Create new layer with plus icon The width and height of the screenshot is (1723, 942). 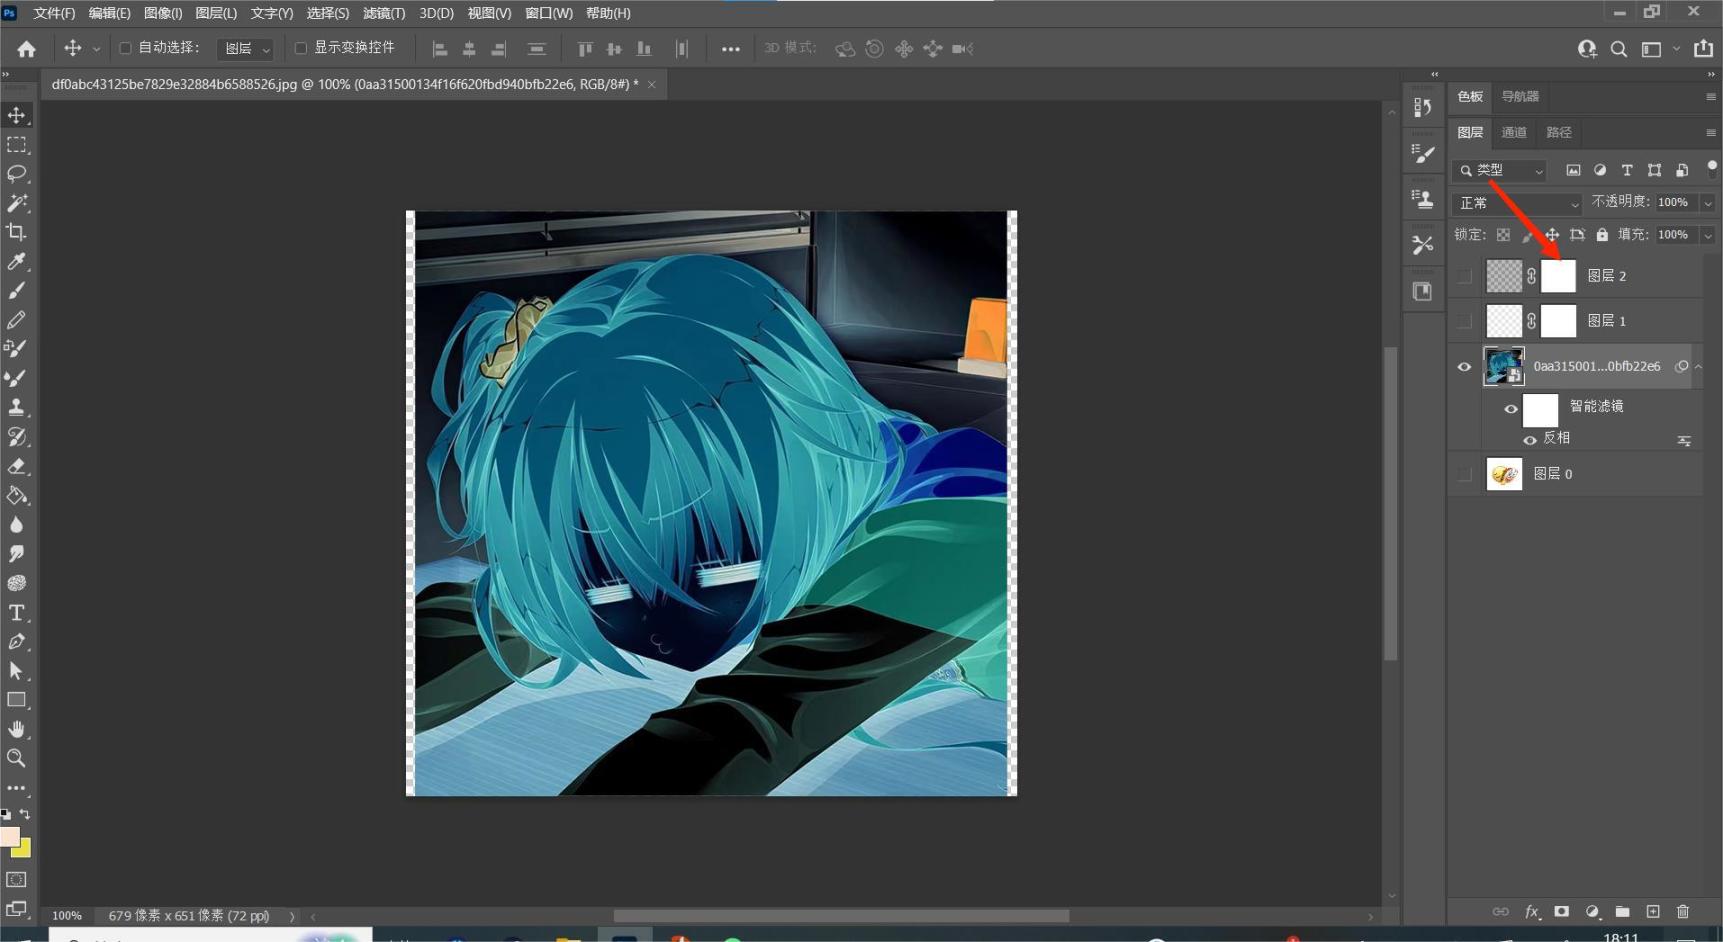[1653, 912]
